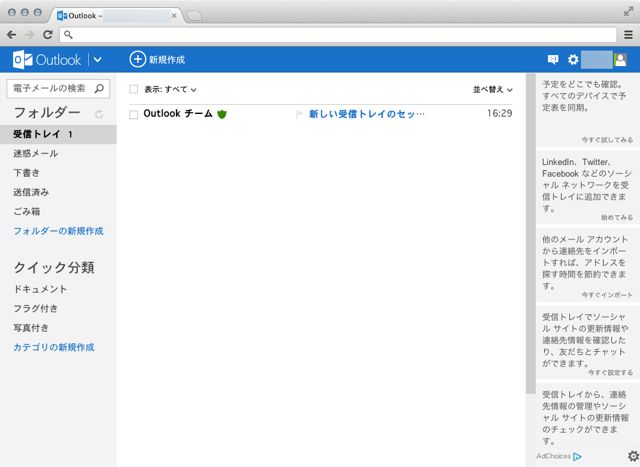Click the browser forward arrow
This screenshot has width=640, height=467.
[29, 35]
